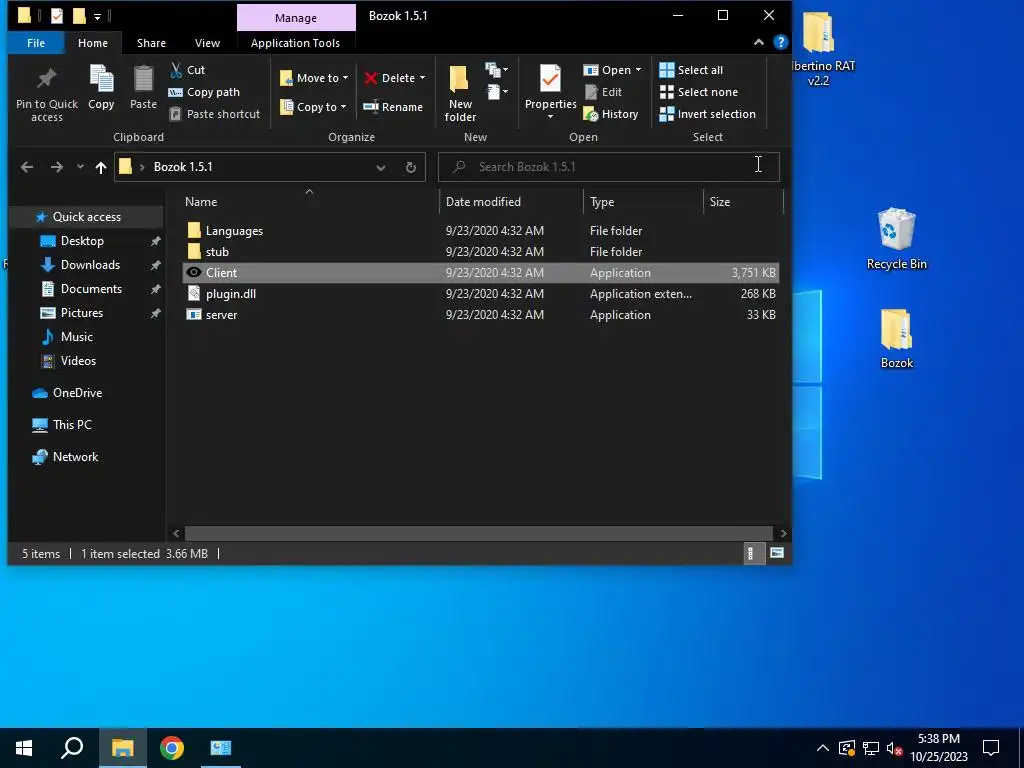Click the horizontal scrollbar in file list
Viewport: 1024px width, 768px height.
479,534
